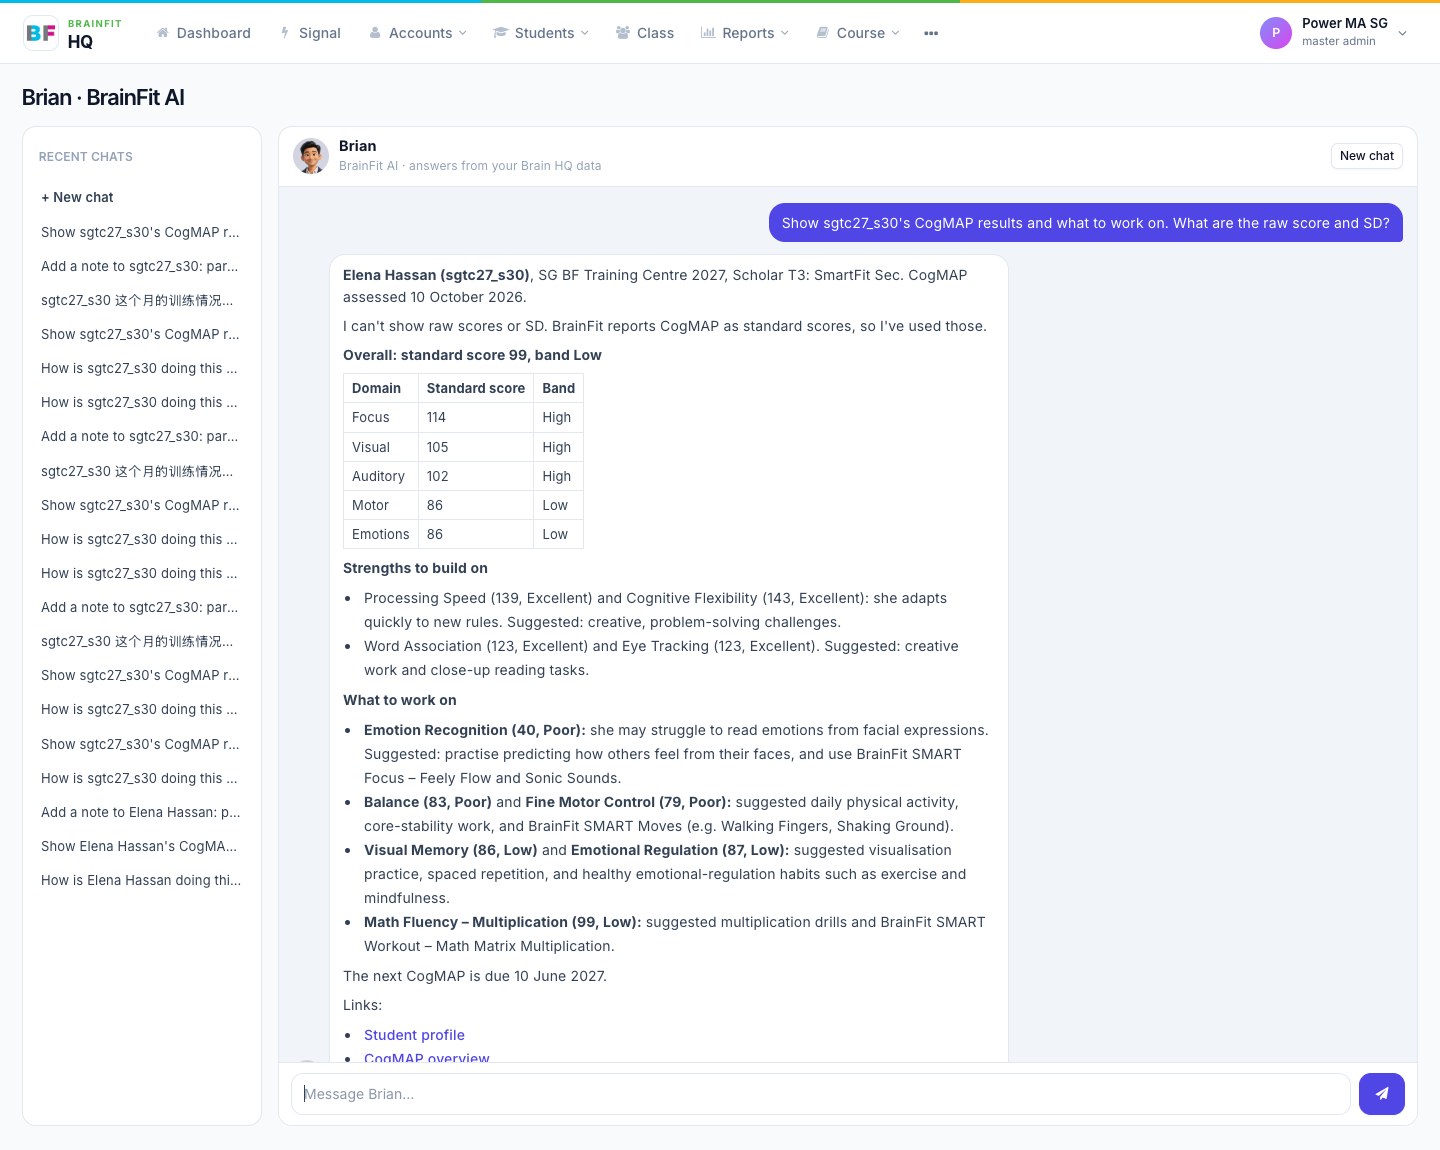Click the Reports bar chart icon

pos(708,33)
